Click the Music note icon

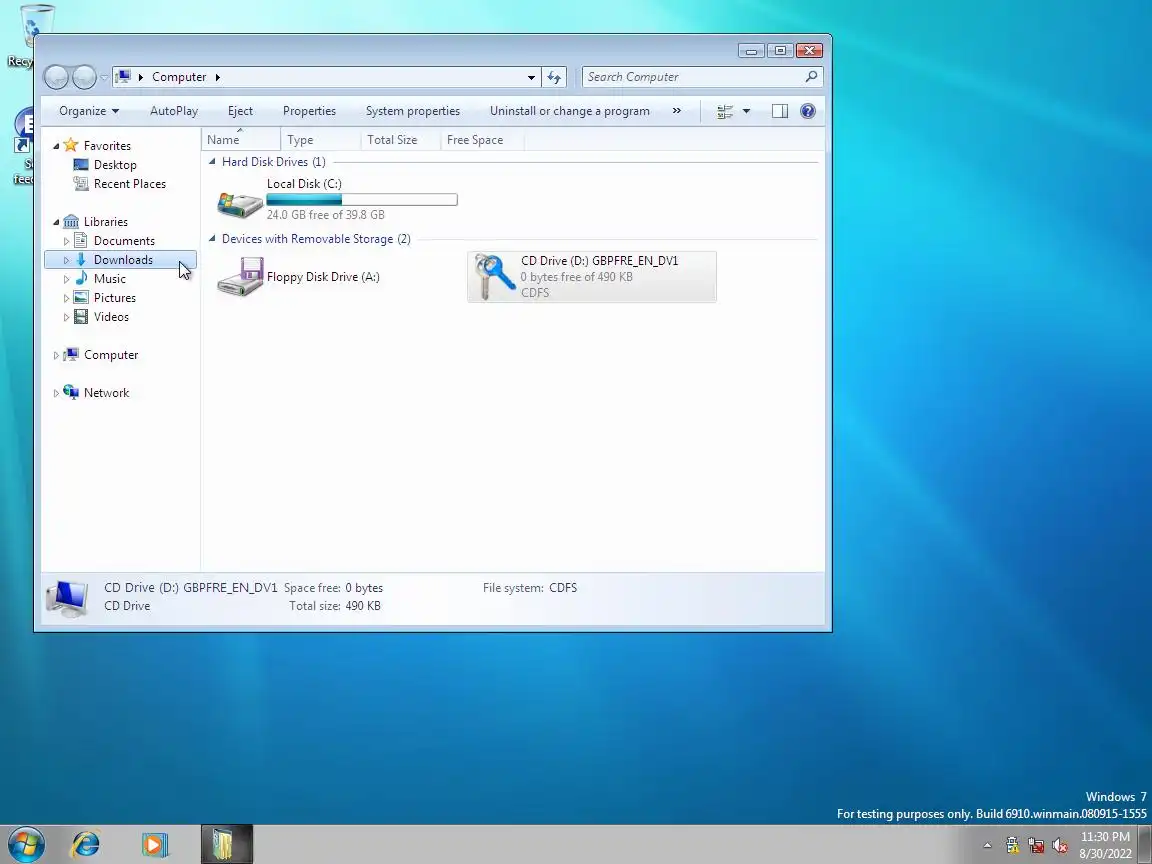coord(82,278)
